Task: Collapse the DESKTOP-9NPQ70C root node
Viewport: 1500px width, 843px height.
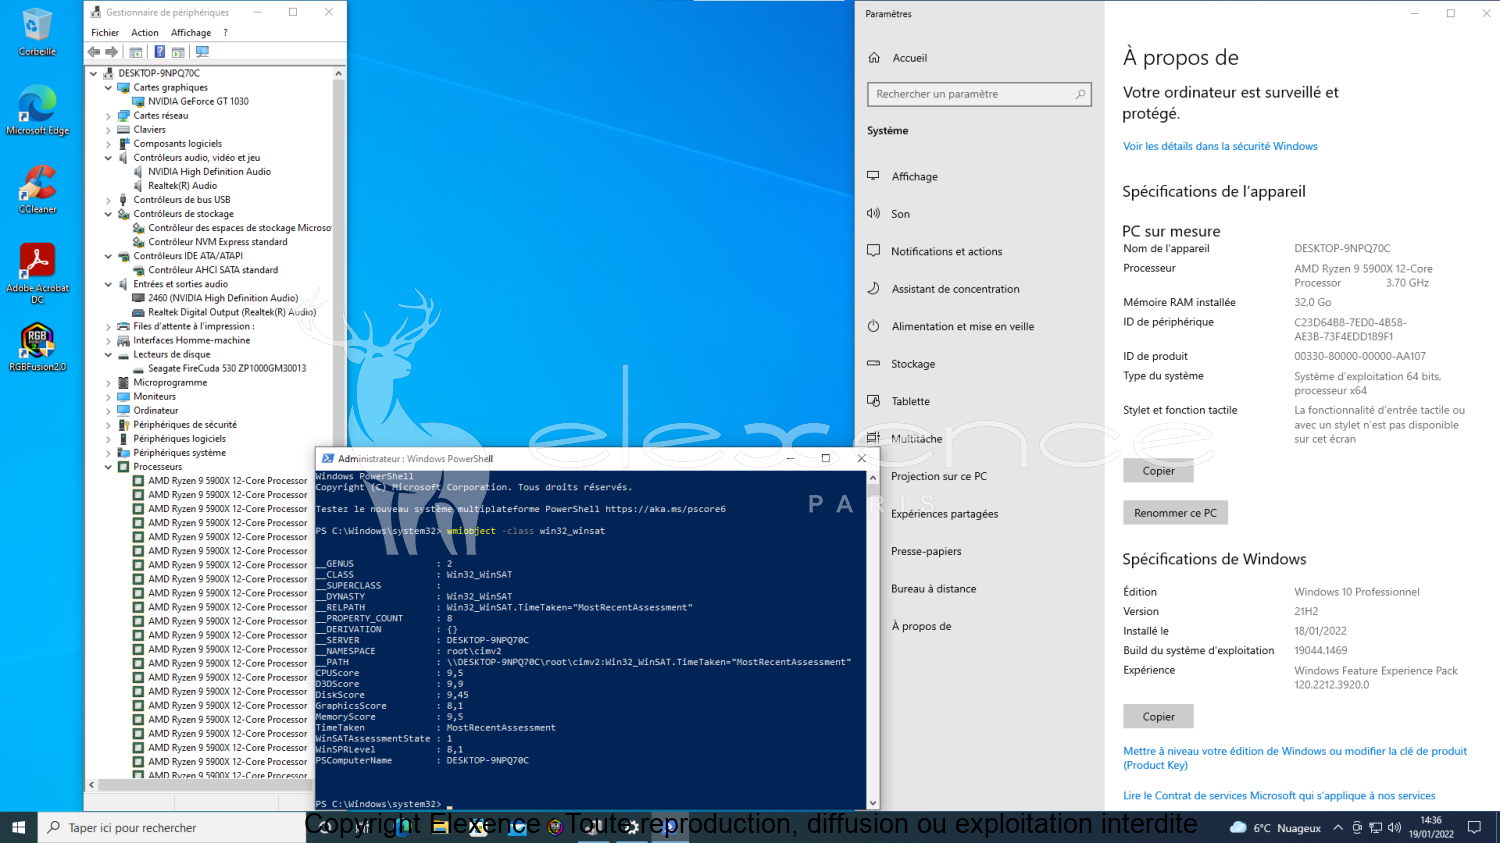Action: pos(94,73)
